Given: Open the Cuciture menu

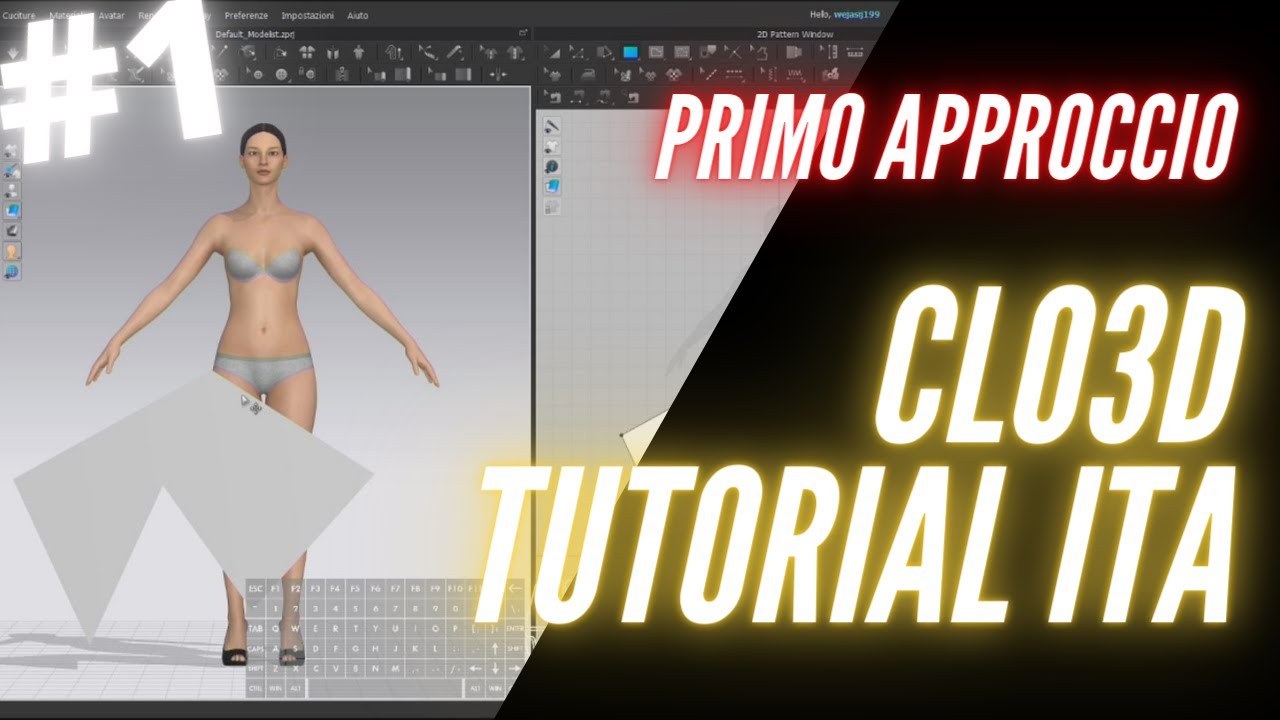Looking at the screenshot, I should [19, 15].
